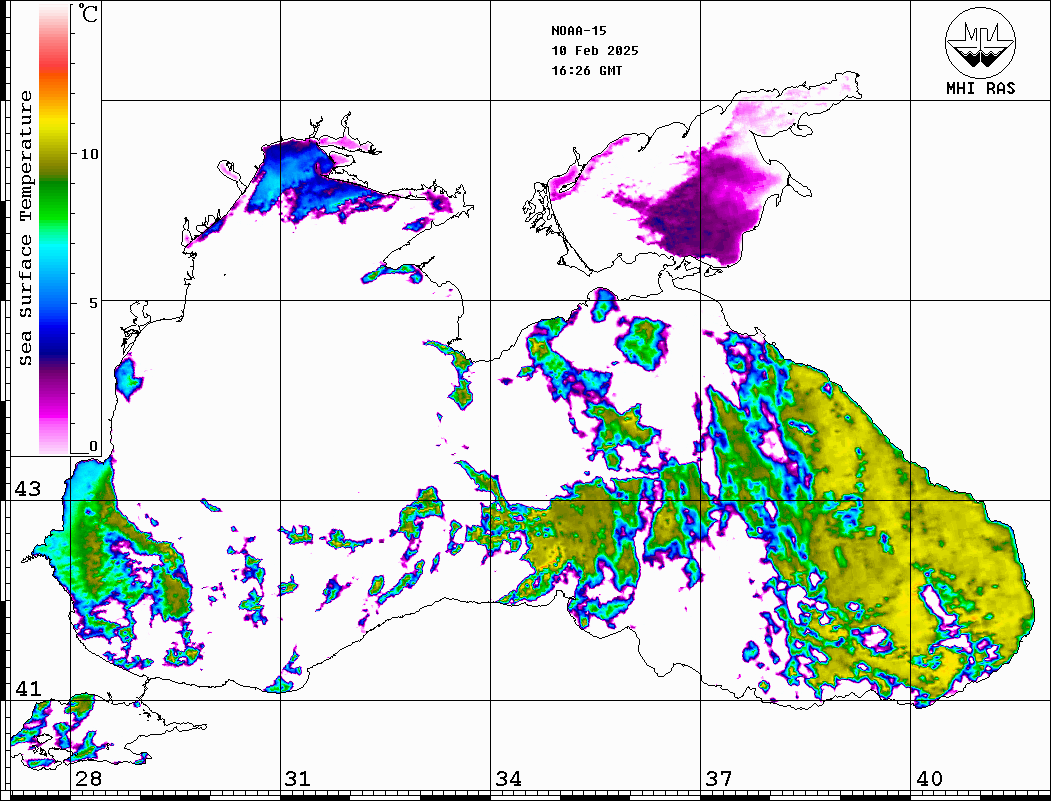Viewport: 1051px width, 801px height.
Task: Click the MHI RAS logo emblem
Action: click(980, 42)
